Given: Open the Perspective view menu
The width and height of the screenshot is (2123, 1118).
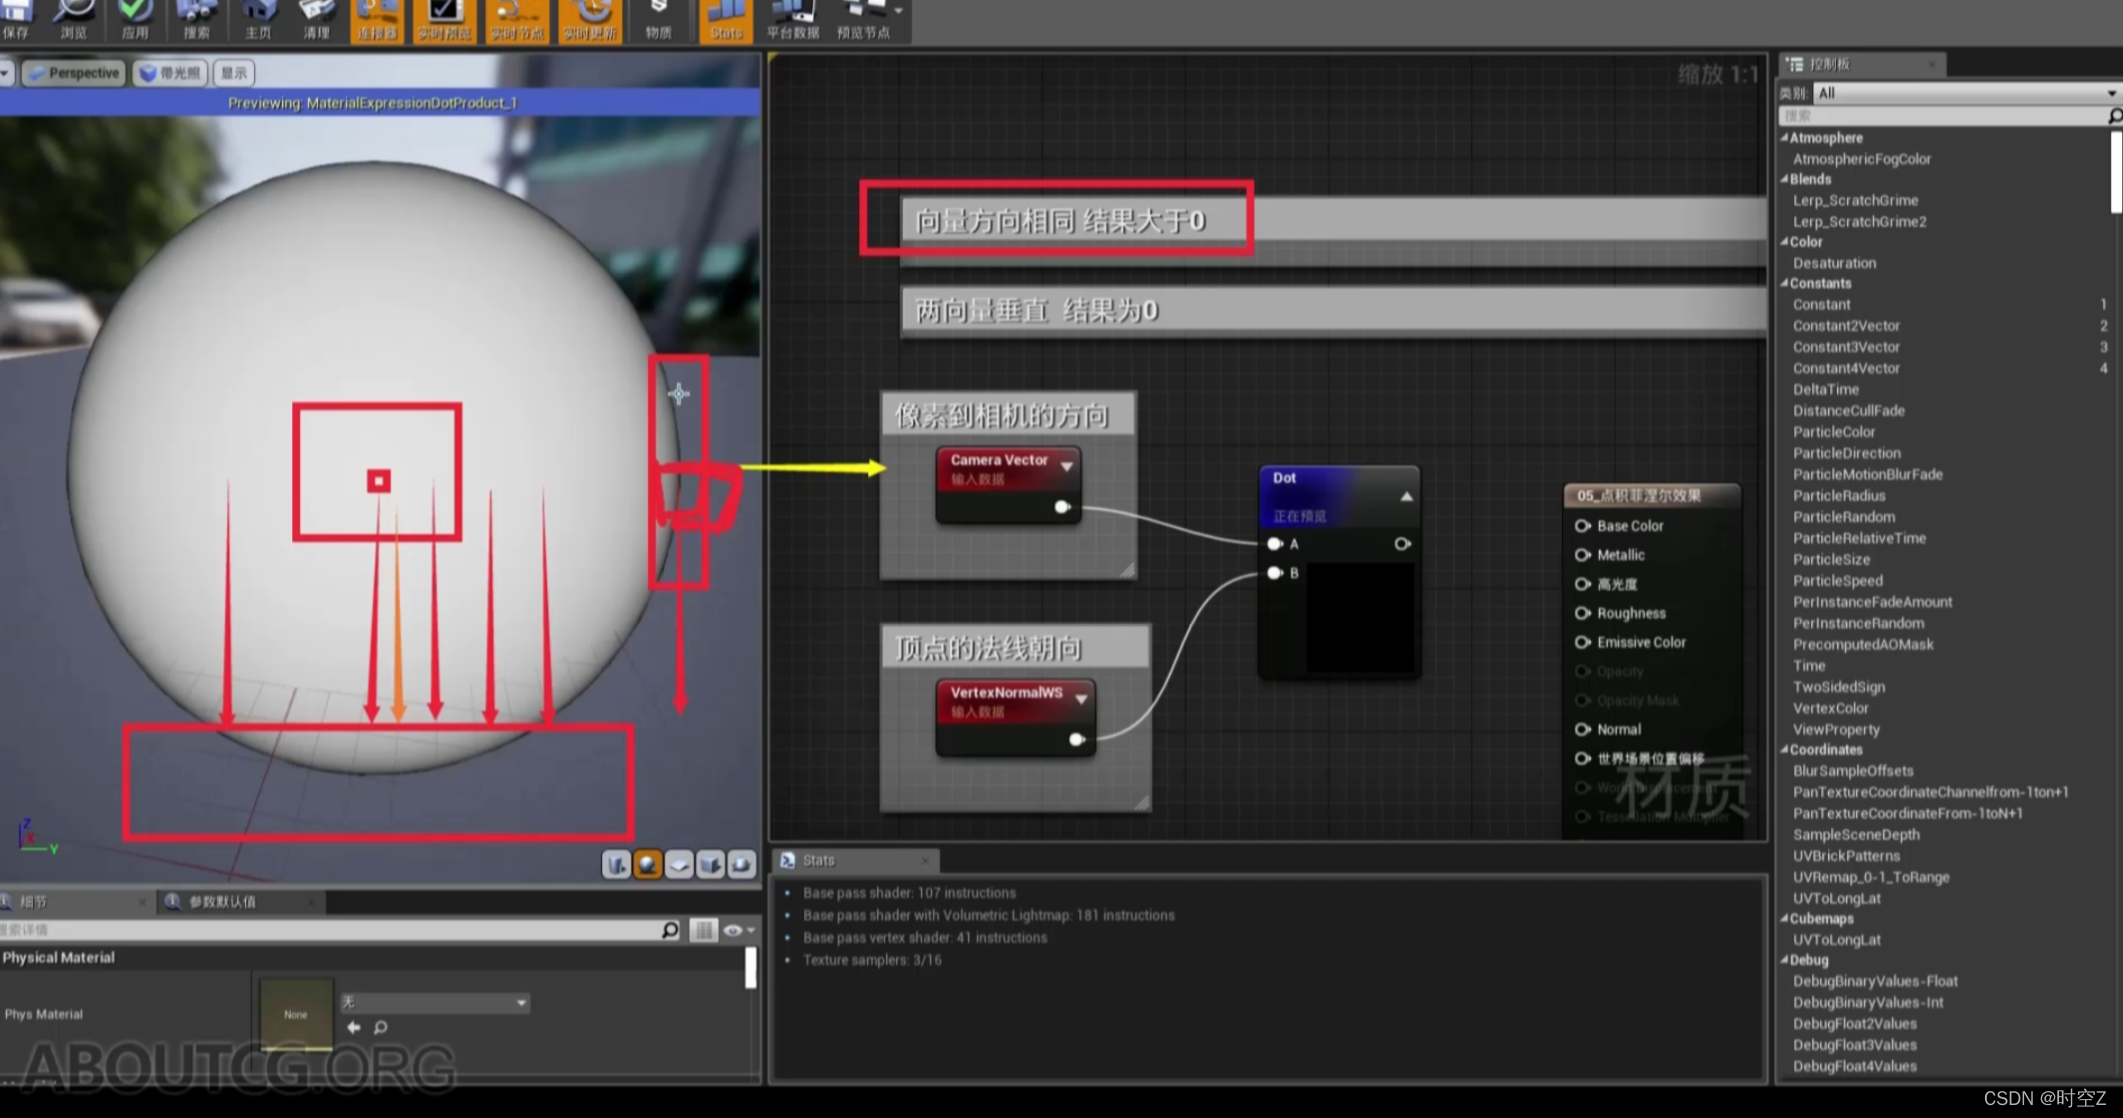Looking at the screenshot, I should point(72,72).
